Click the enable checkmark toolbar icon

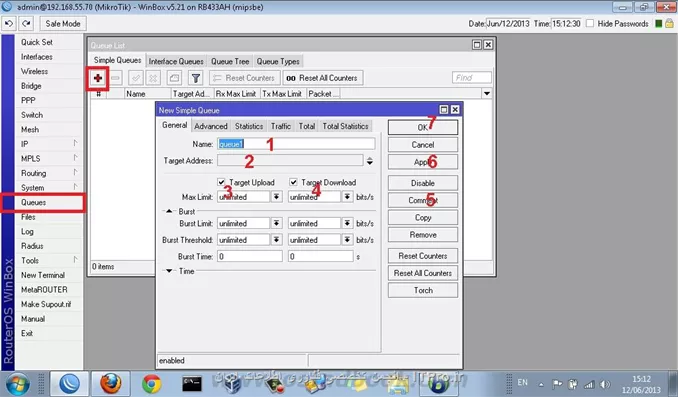pos(136,78)
